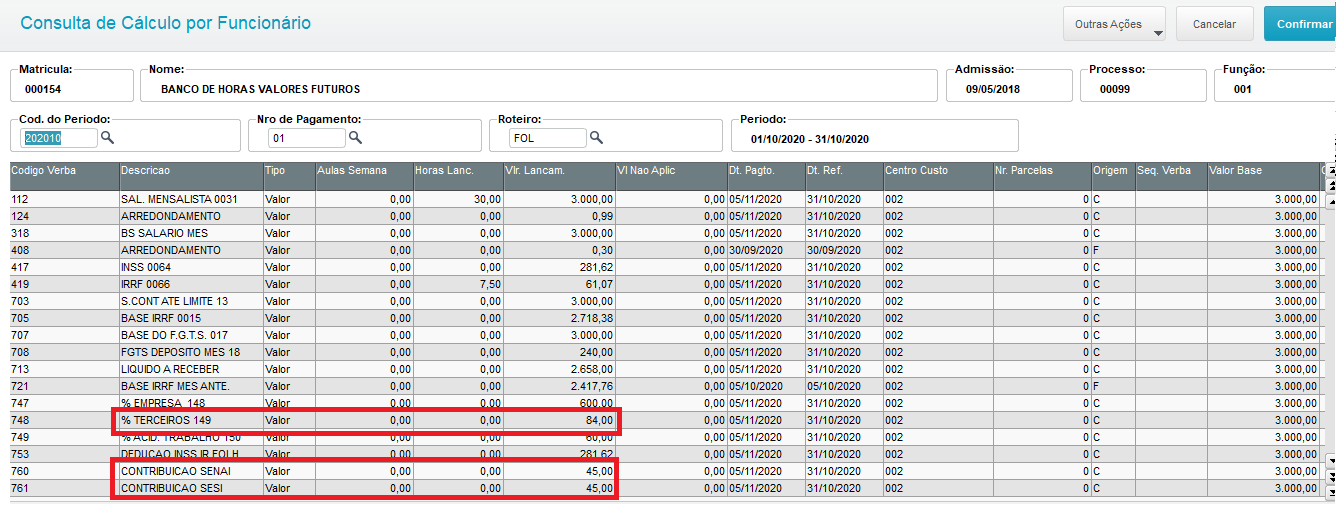Click the 240,00 FGTS deposit value
The image size is (1340, 505).
[x=558, y=352]
